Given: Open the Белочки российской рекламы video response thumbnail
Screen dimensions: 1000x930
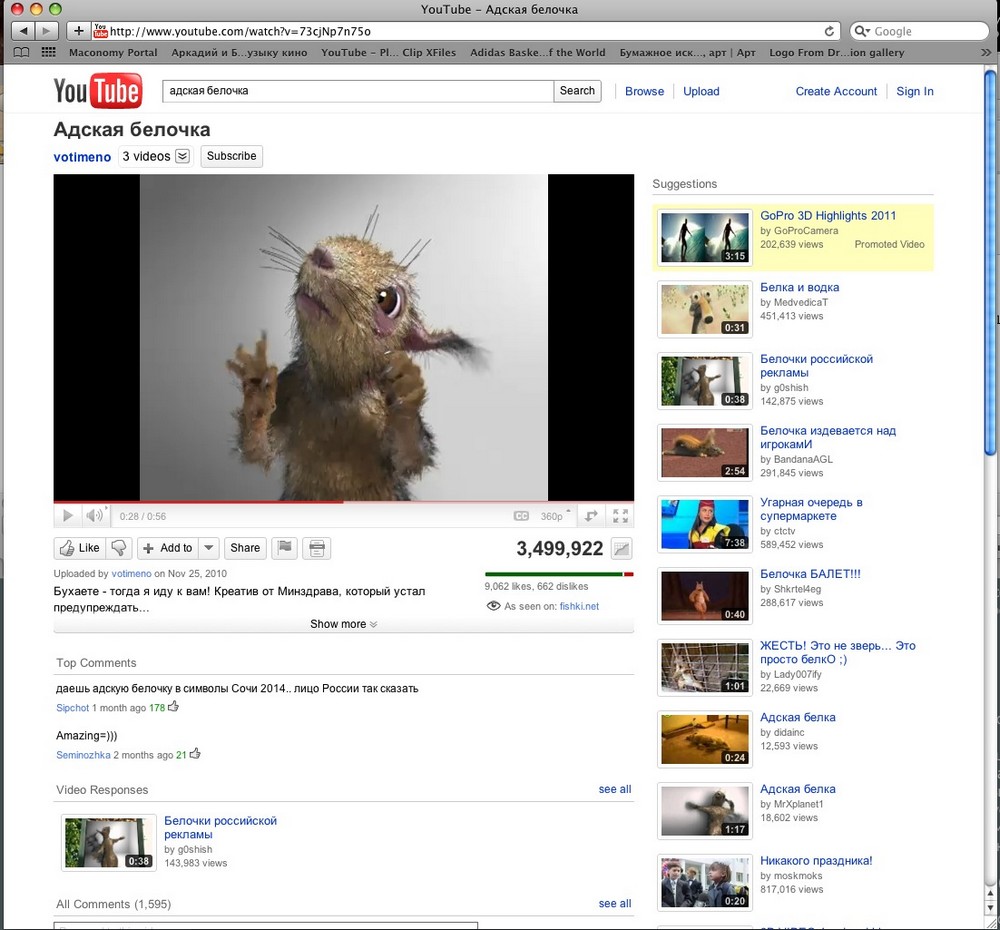Looking at the screenshot, I should click(109, 842).
